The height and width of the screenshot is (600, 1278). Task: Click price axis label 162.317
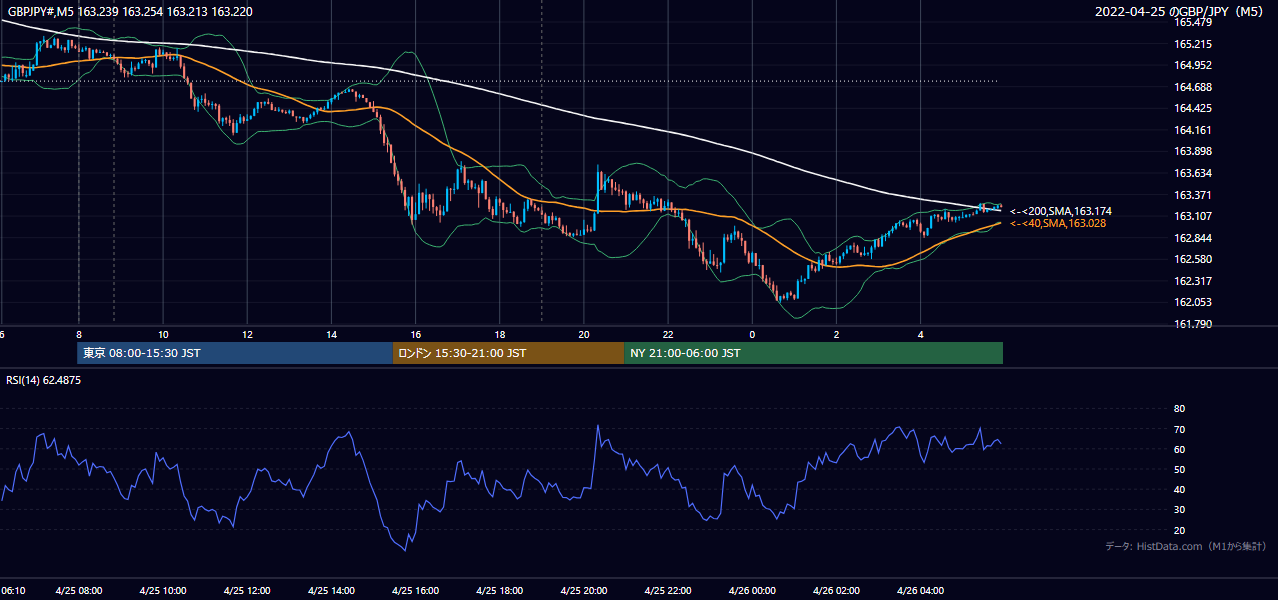click(1193, 281)
